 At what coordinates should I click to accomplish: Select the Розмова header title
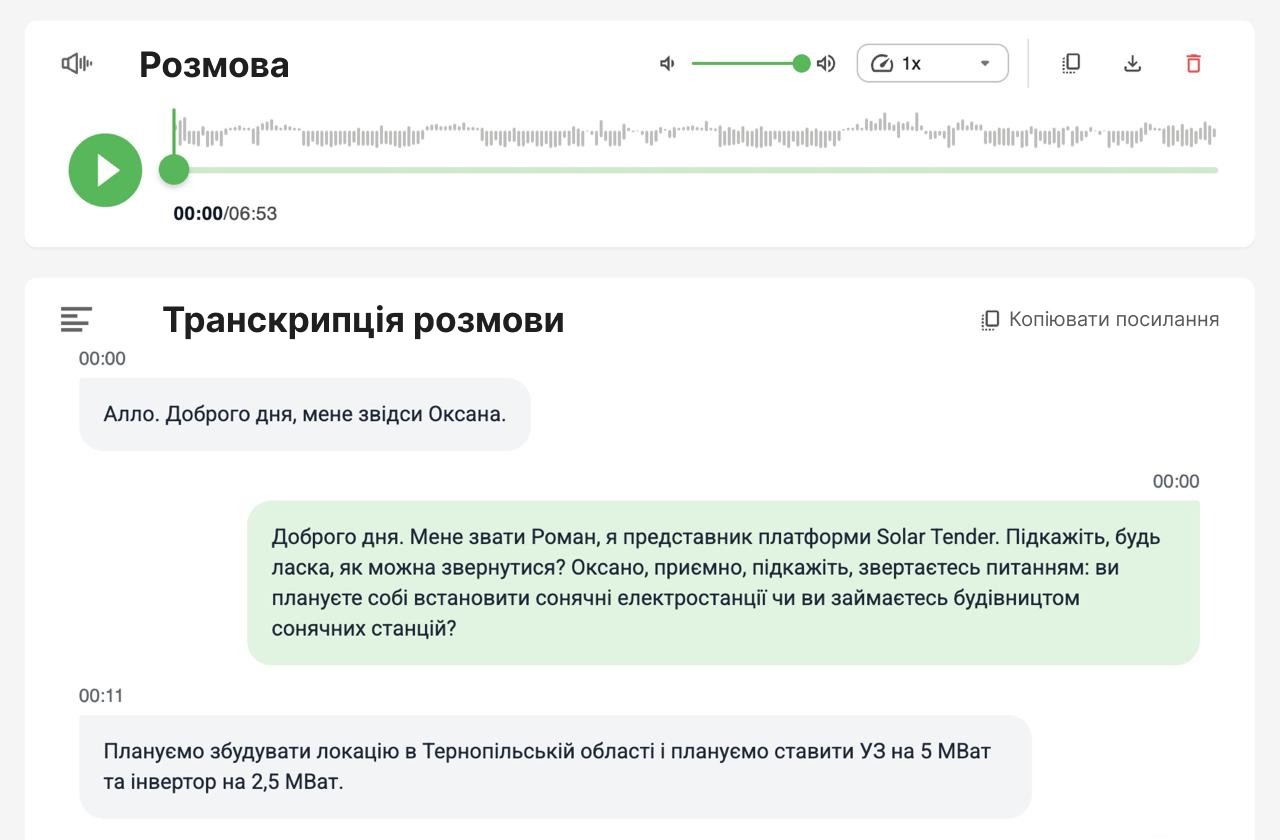tap(214, 64)
